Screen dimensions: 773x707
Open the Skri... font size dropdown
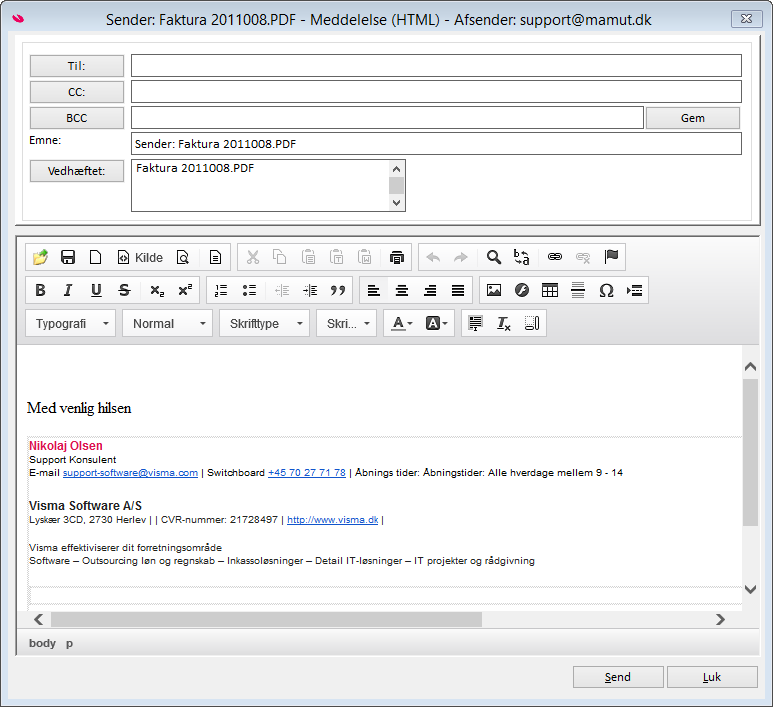(x=347, y=323)
